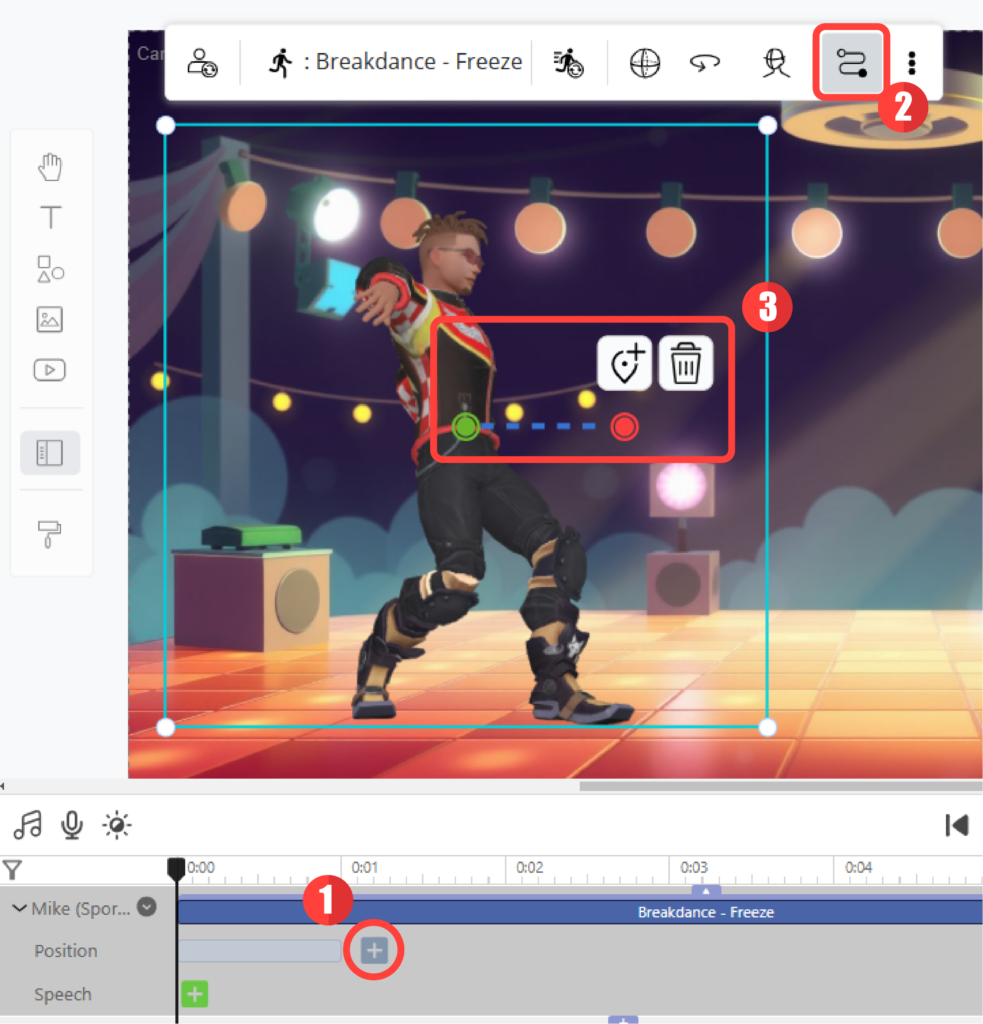This screenshot has width=983, height=1024.
Task: Click the character rotation globe icon
Action: click(x=645, y=62)
